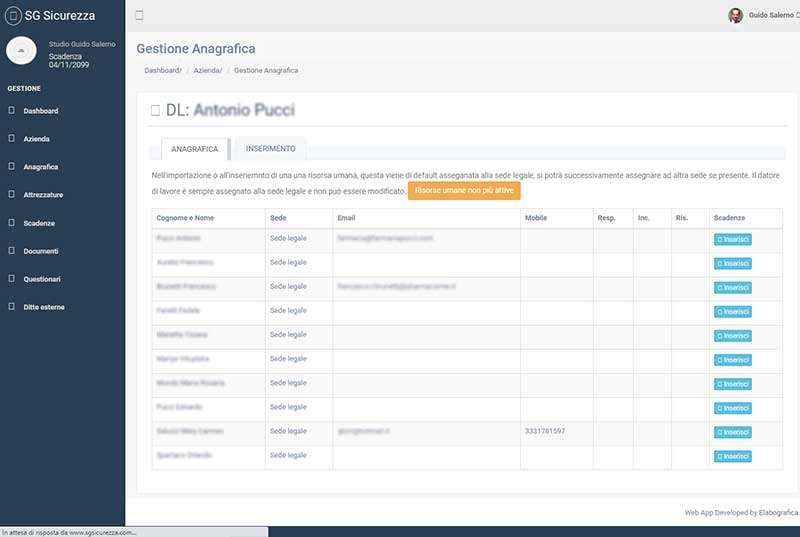Click the icon beside Dashboard in the sidebar
The image size is (800, 537).
pyautogui.click(x=11, y=110)
